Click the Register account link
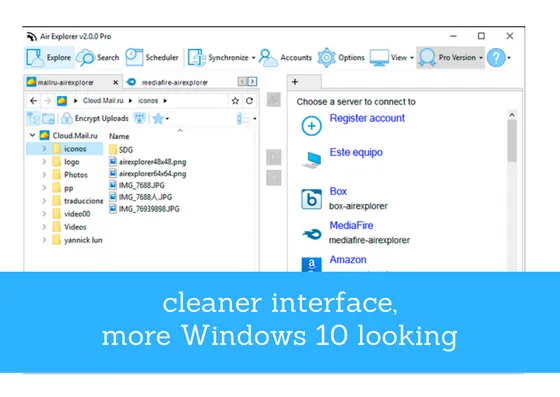This screenshot has height=397, width=560. click(367, 118)
